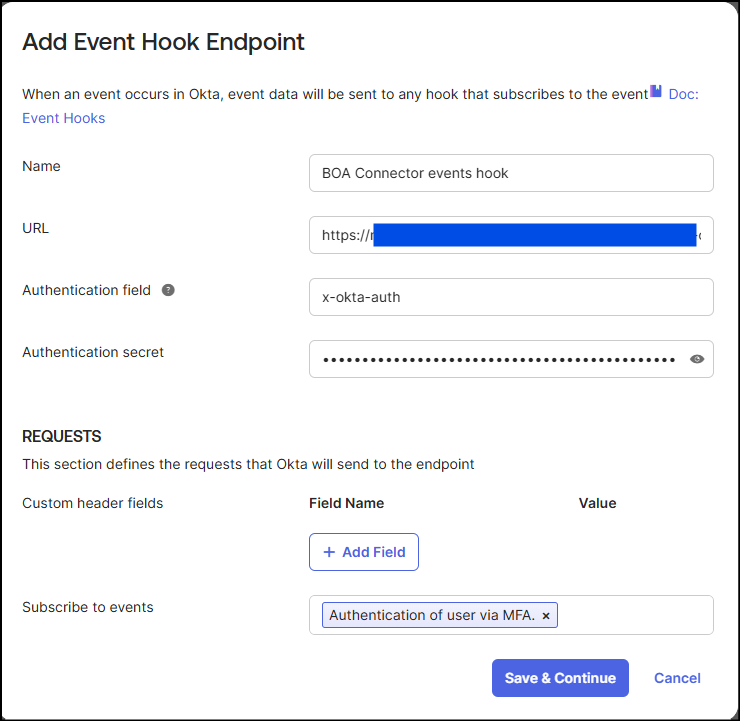Open the Event Hooks link
Image resolution: width=740 pixels, height=721 pixels.
pyautogui.click(x=64, y=118)
